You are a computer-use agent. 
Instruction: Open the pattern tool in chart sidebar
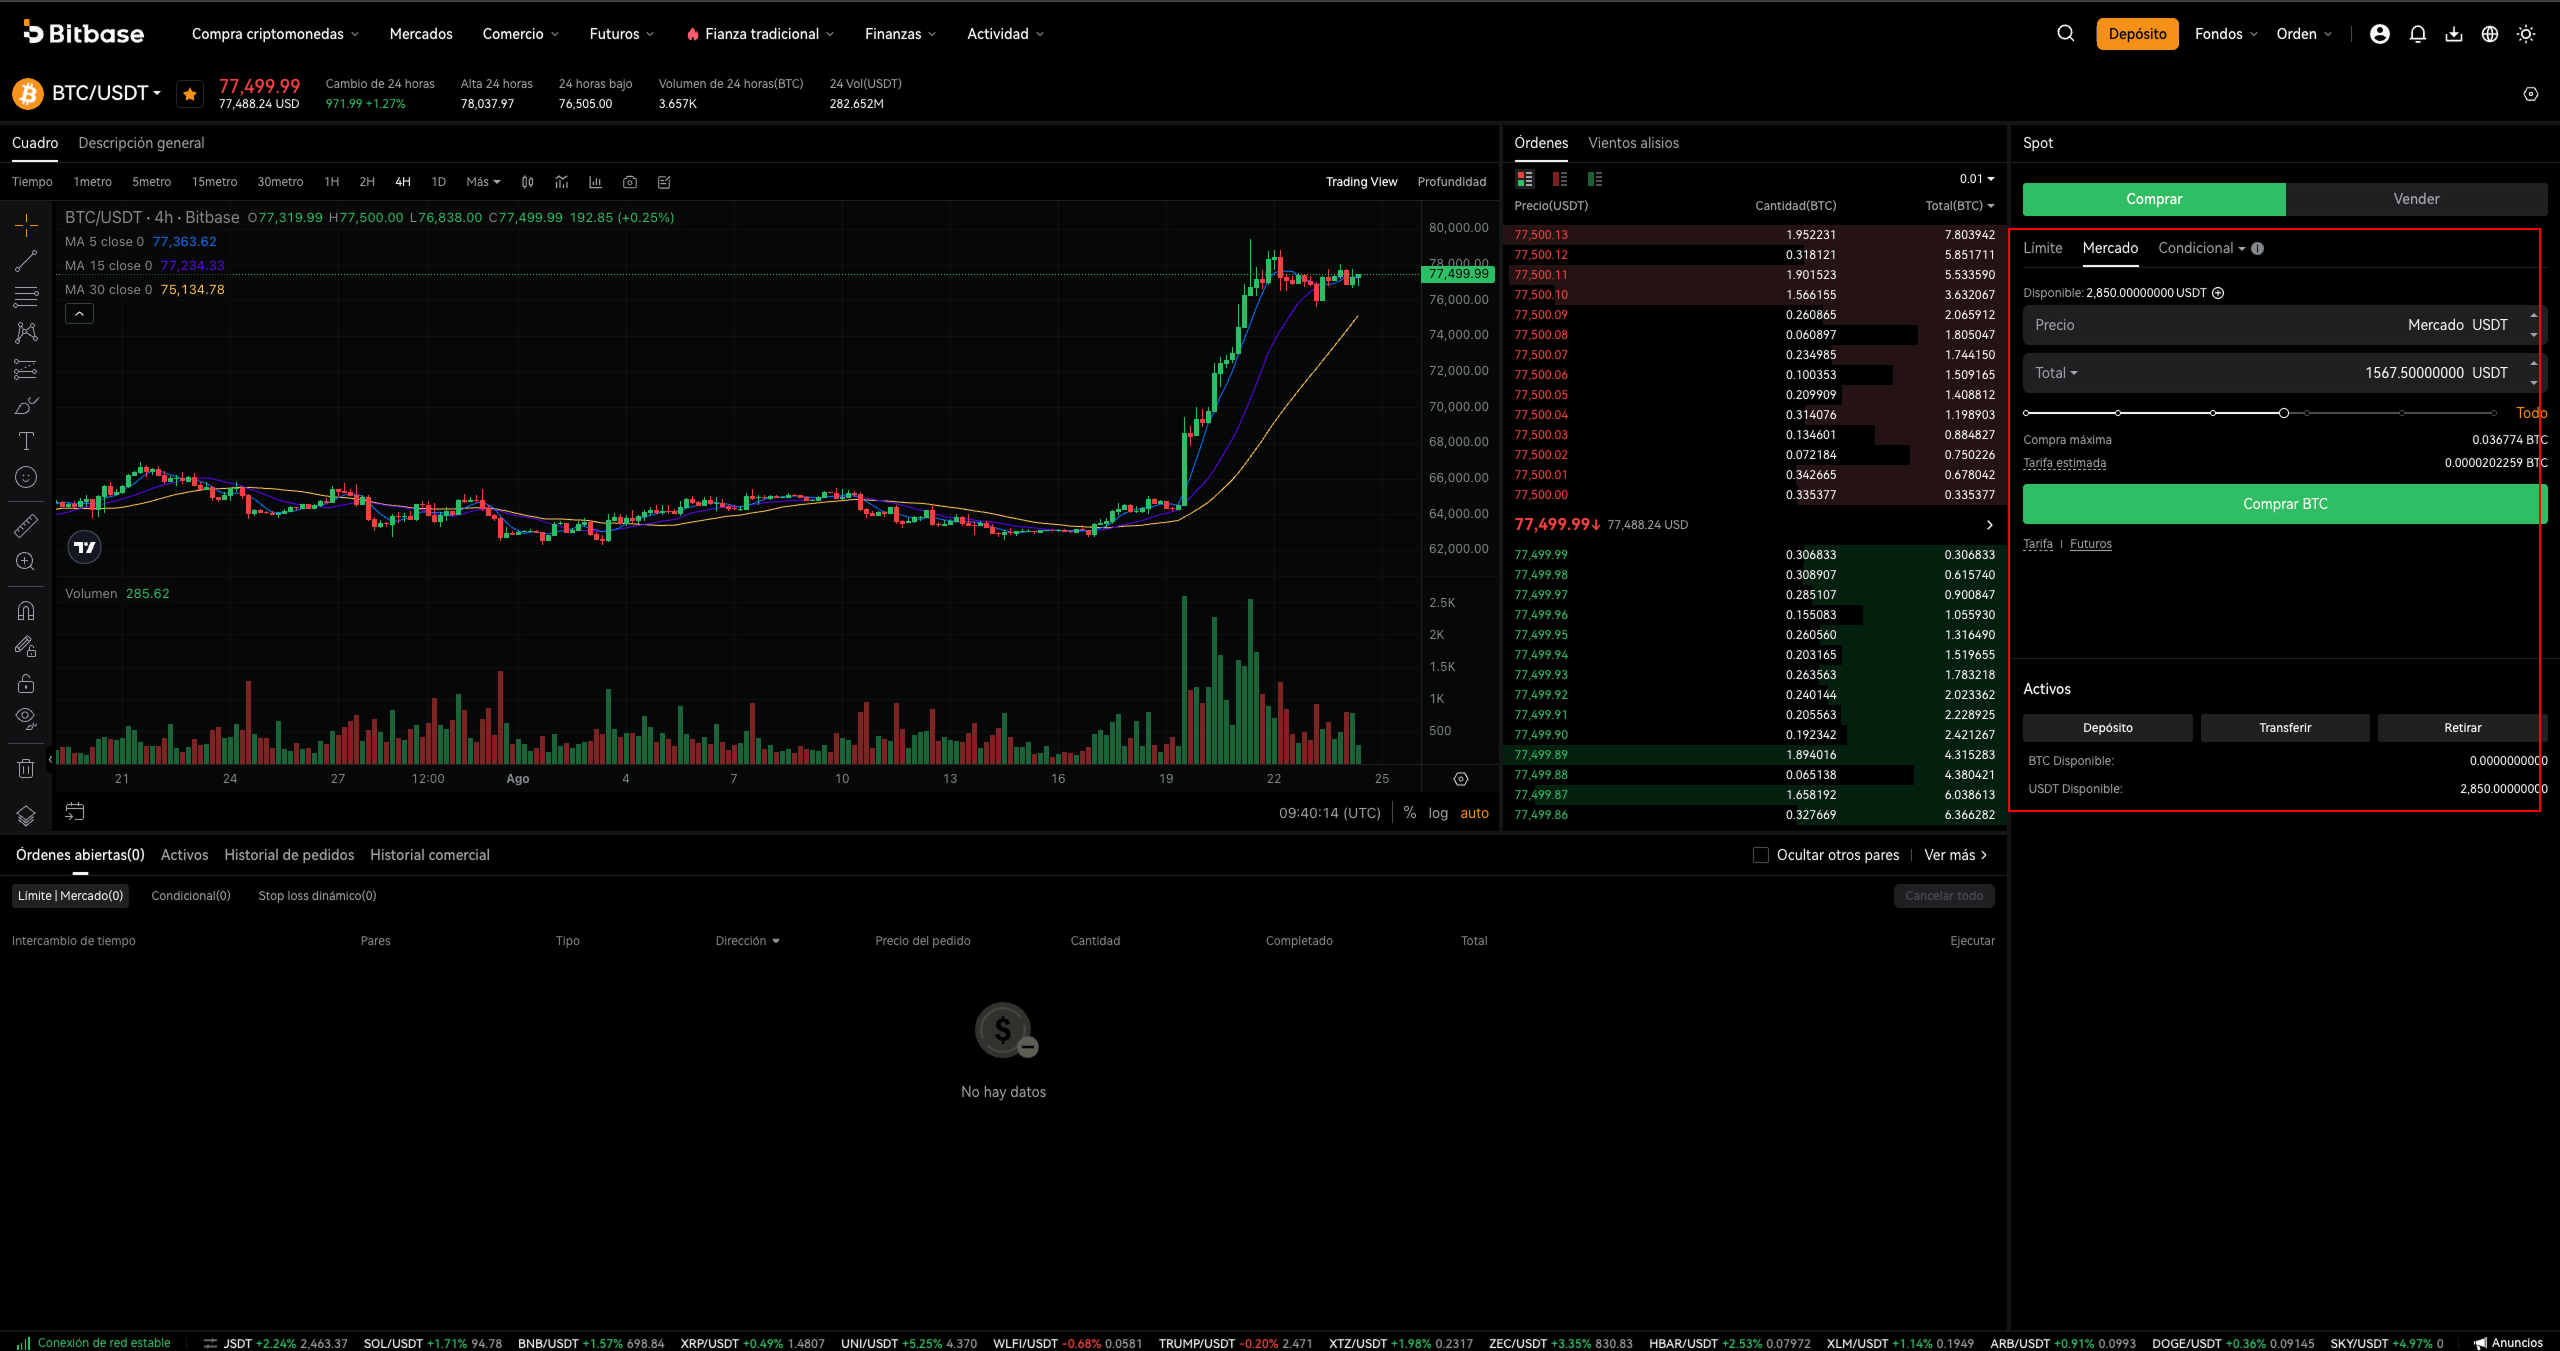(26, 333)
